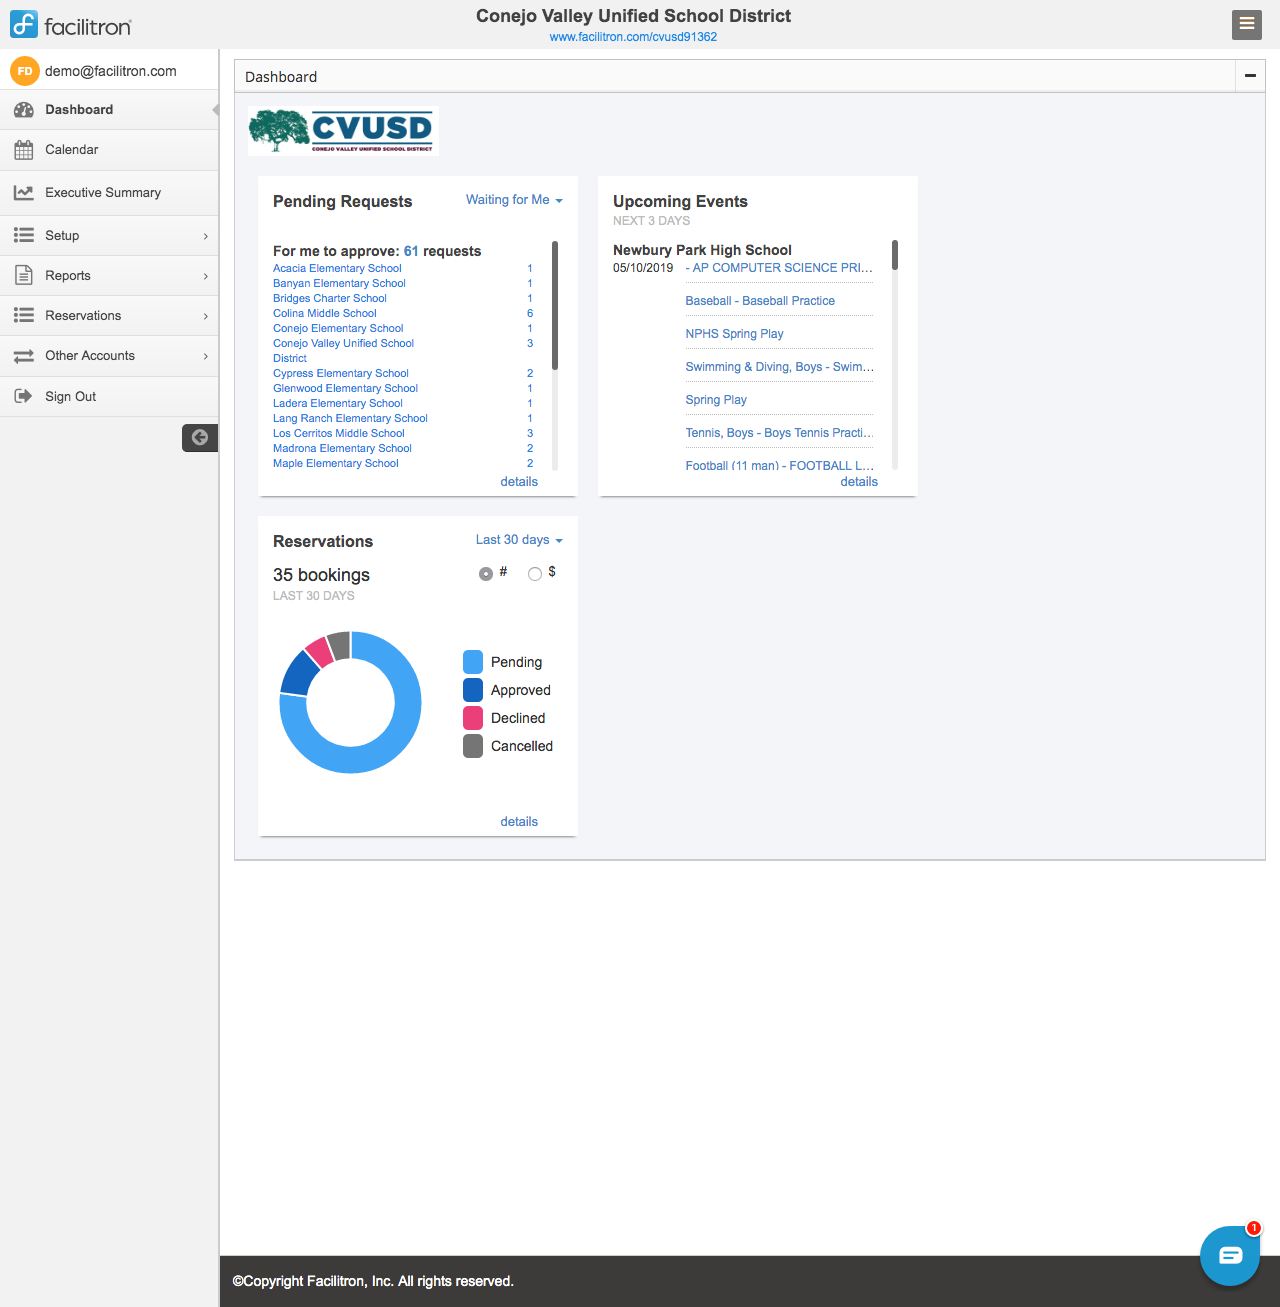Select the $ revenue radio button
This screenshot has width=1280, height=1307.
click(535, 574)
